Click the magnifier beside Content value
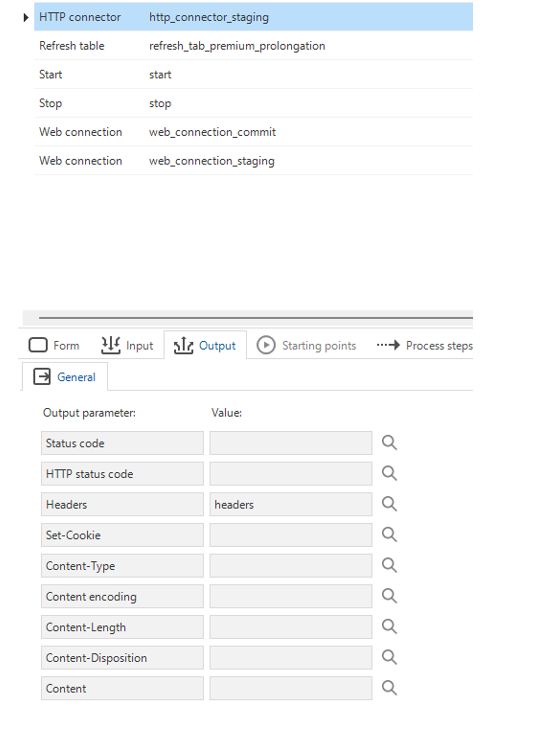 pos(389,688)
